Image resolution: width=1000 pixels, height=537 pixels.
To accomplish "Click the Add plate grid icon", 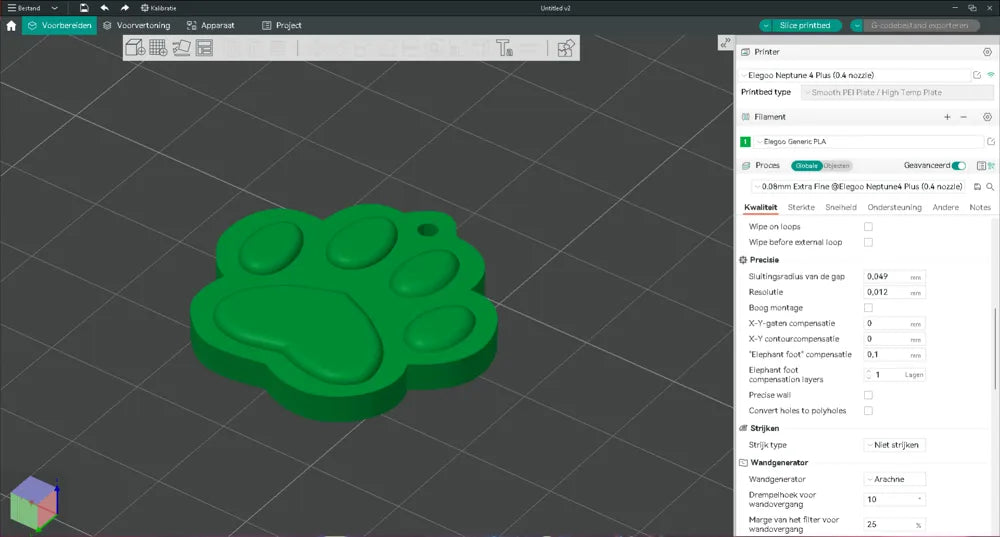I will (158, 47).
